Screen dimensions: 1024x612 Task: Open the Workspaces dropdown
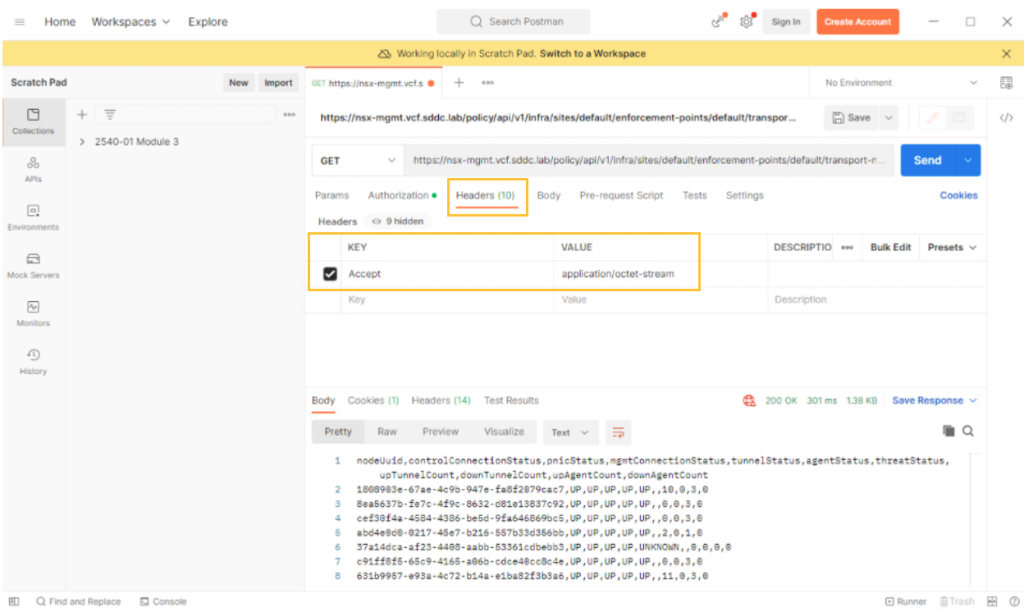pyautogui.click(x=131, y=22)
